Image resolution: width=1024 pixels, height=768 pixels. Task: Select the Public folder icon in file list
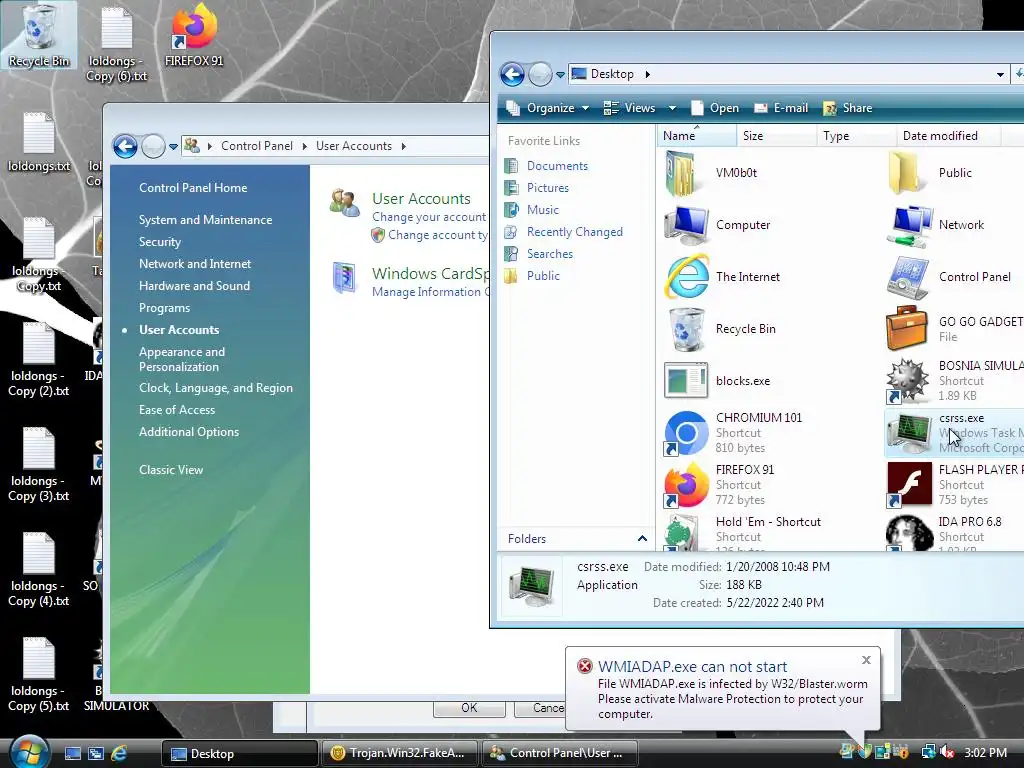coord(931,173)
